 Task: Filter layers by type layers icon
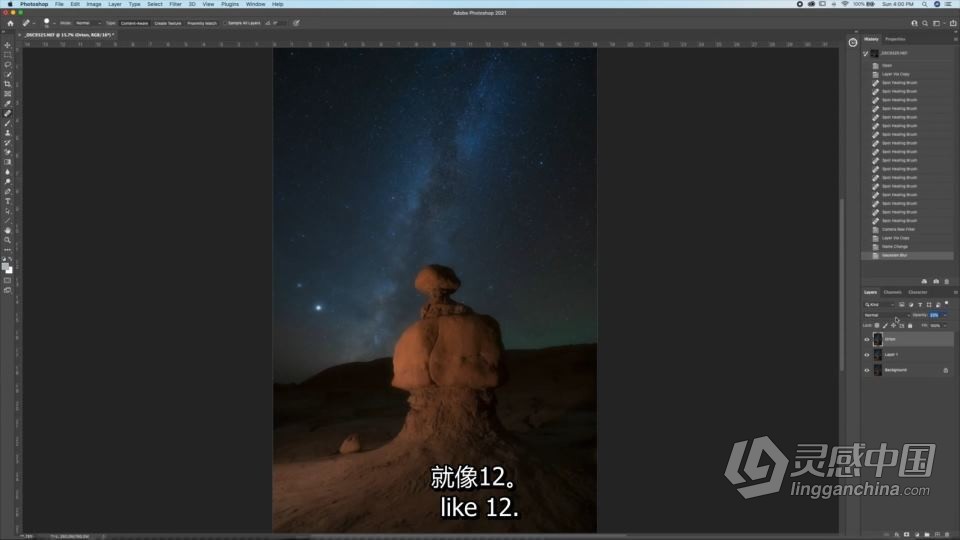[x=920, y=304]
